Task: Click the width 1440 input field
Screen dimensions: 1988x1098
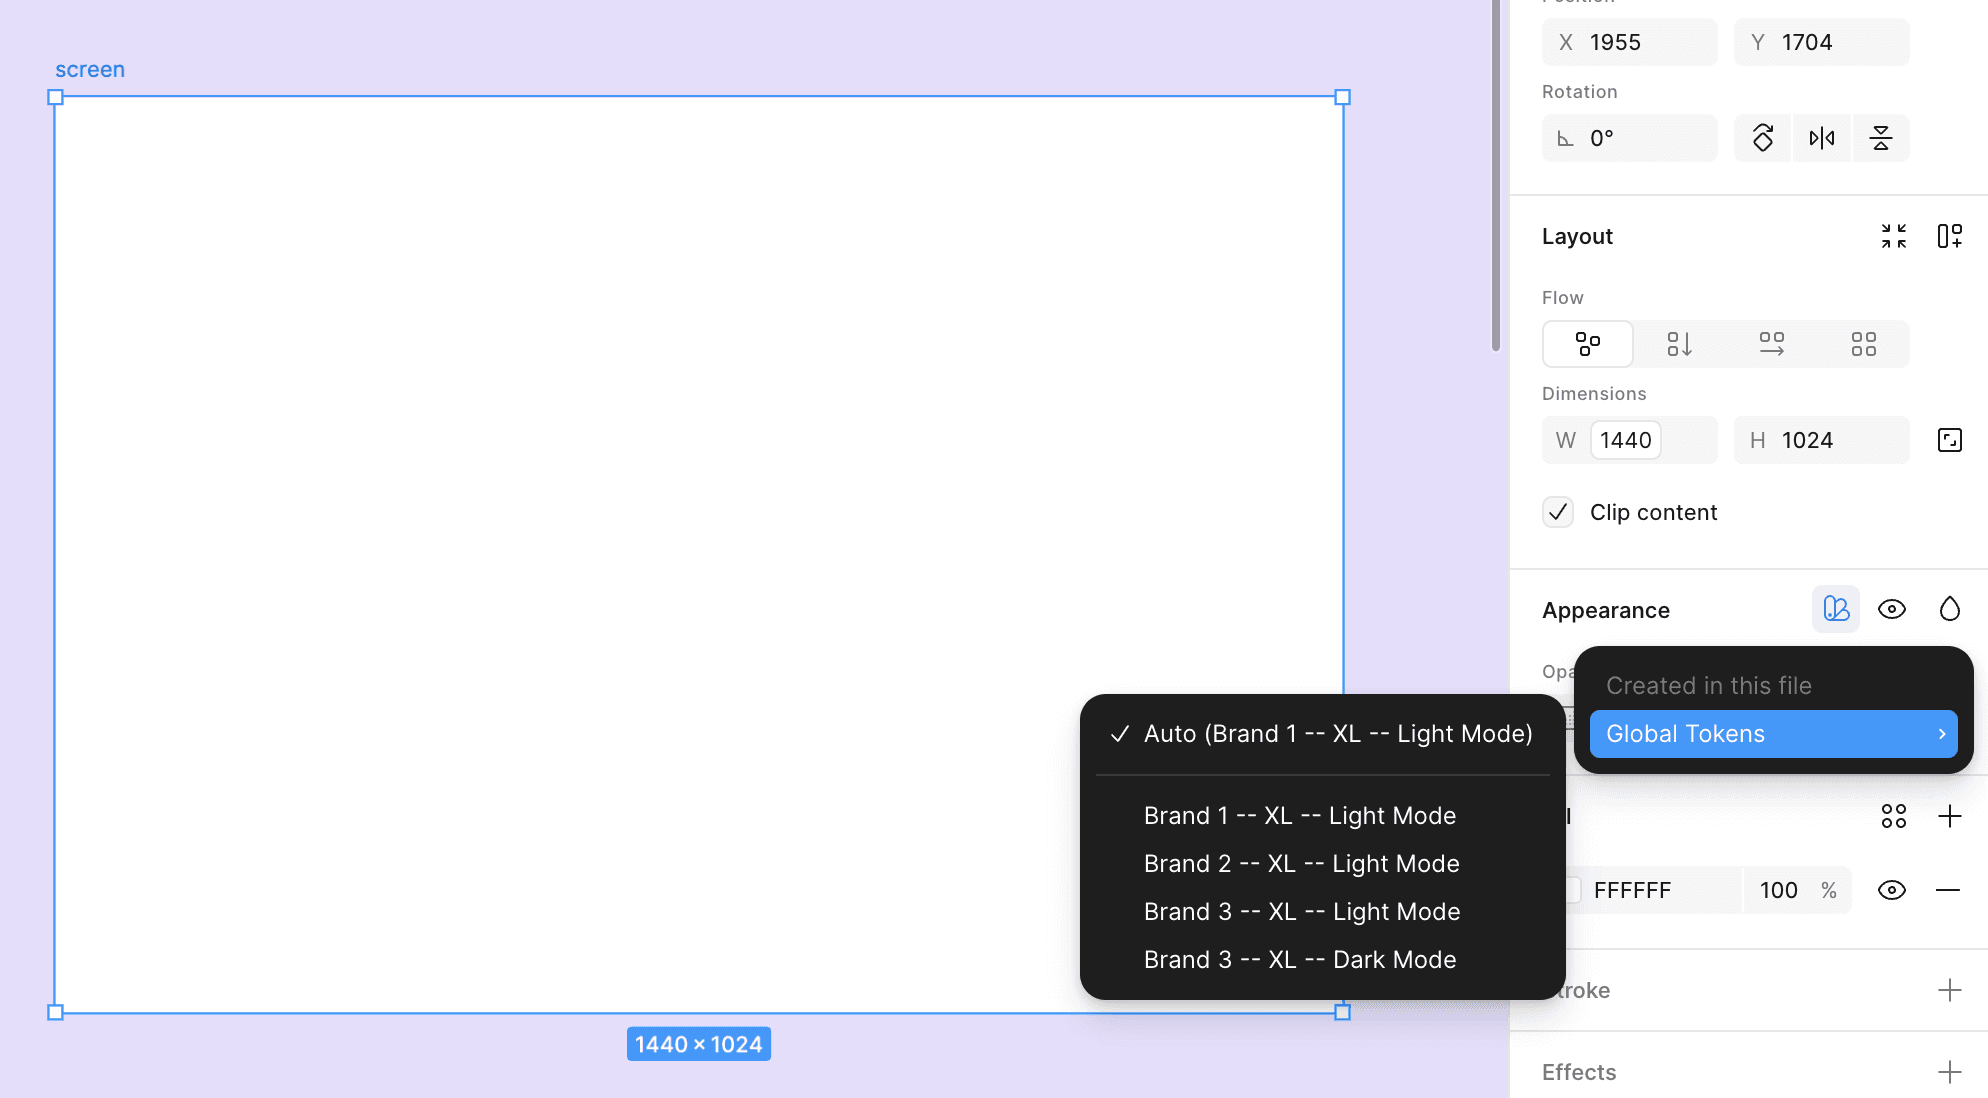Action: pyautogui.click(x=1626, y=440)
